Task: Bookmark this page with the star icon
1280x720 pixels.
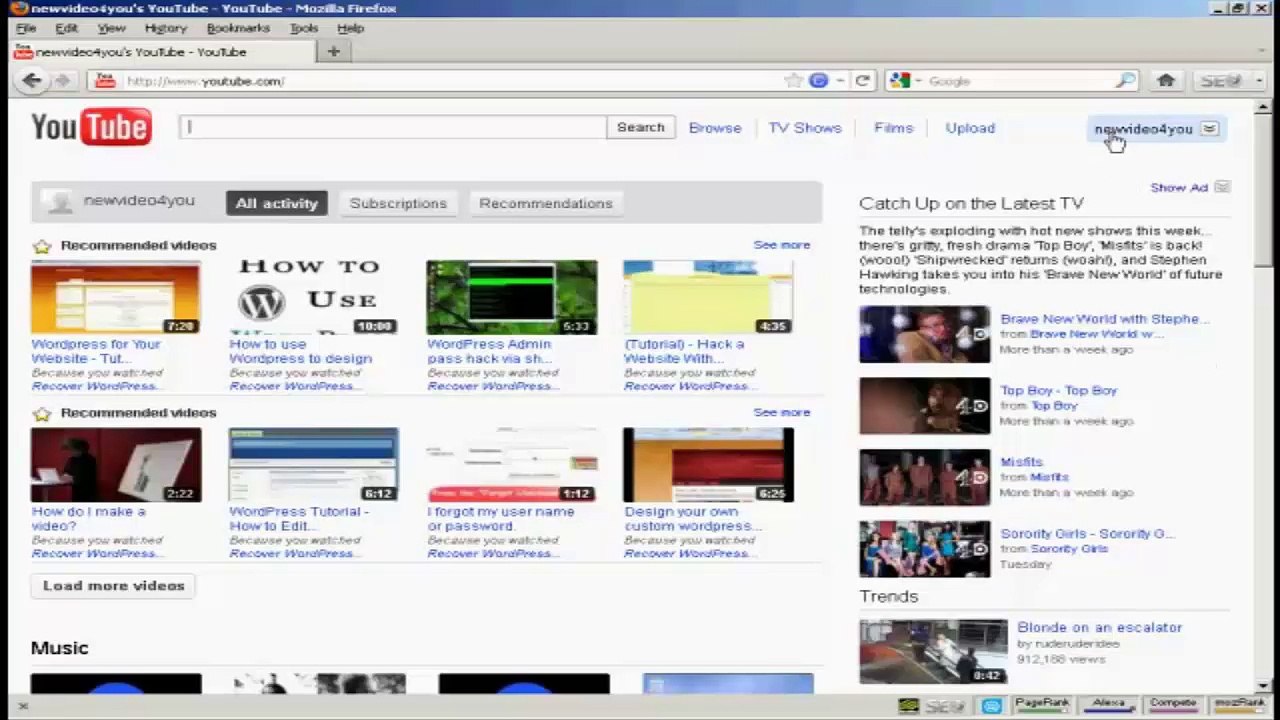Action: point(794,81)
